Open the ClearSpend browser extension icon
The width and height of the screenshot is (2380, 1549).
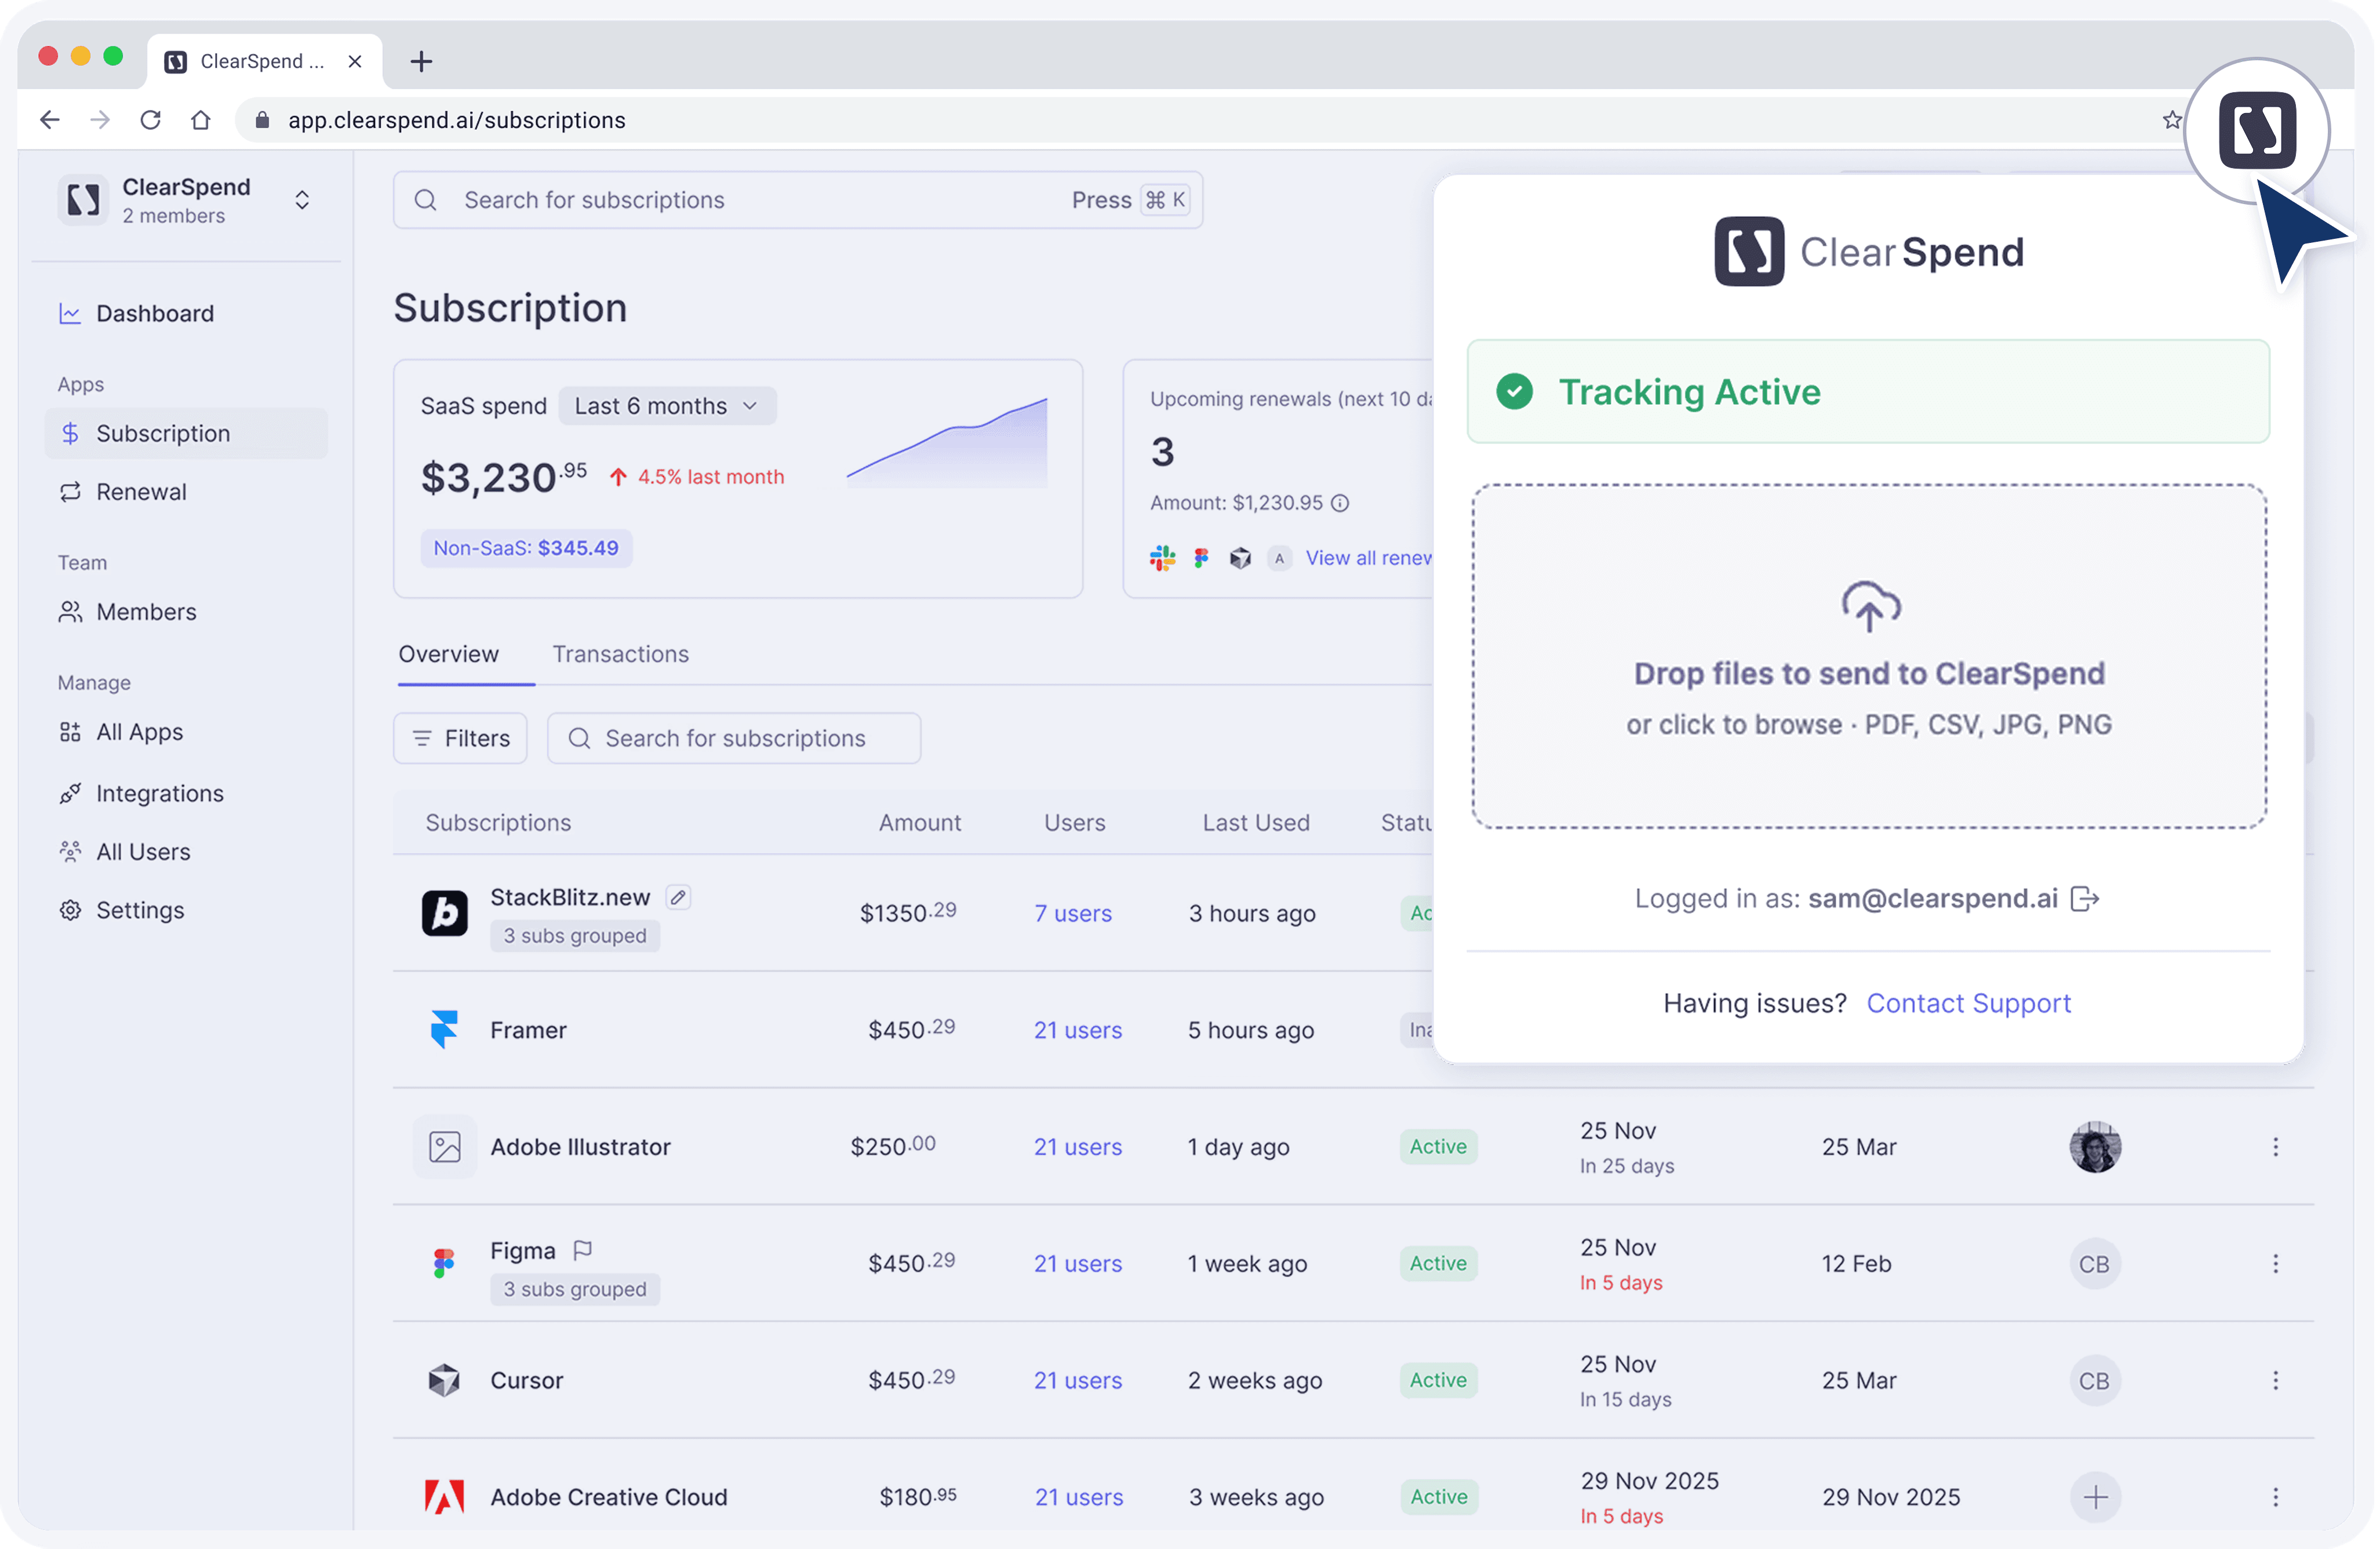pos(2256,130)
